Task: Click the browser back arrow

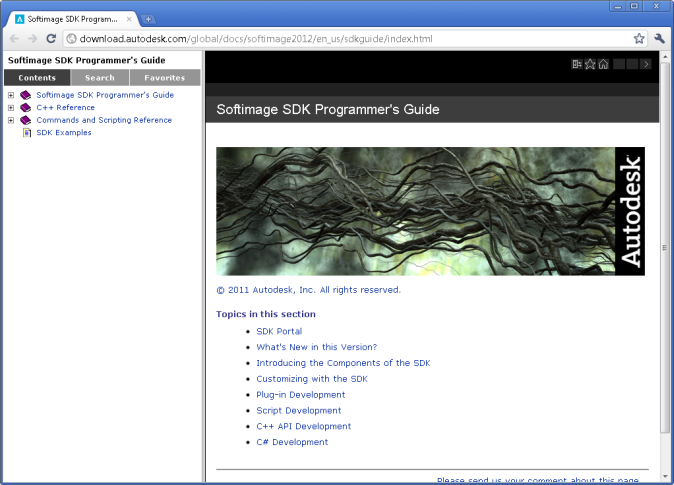Action: 14,39
